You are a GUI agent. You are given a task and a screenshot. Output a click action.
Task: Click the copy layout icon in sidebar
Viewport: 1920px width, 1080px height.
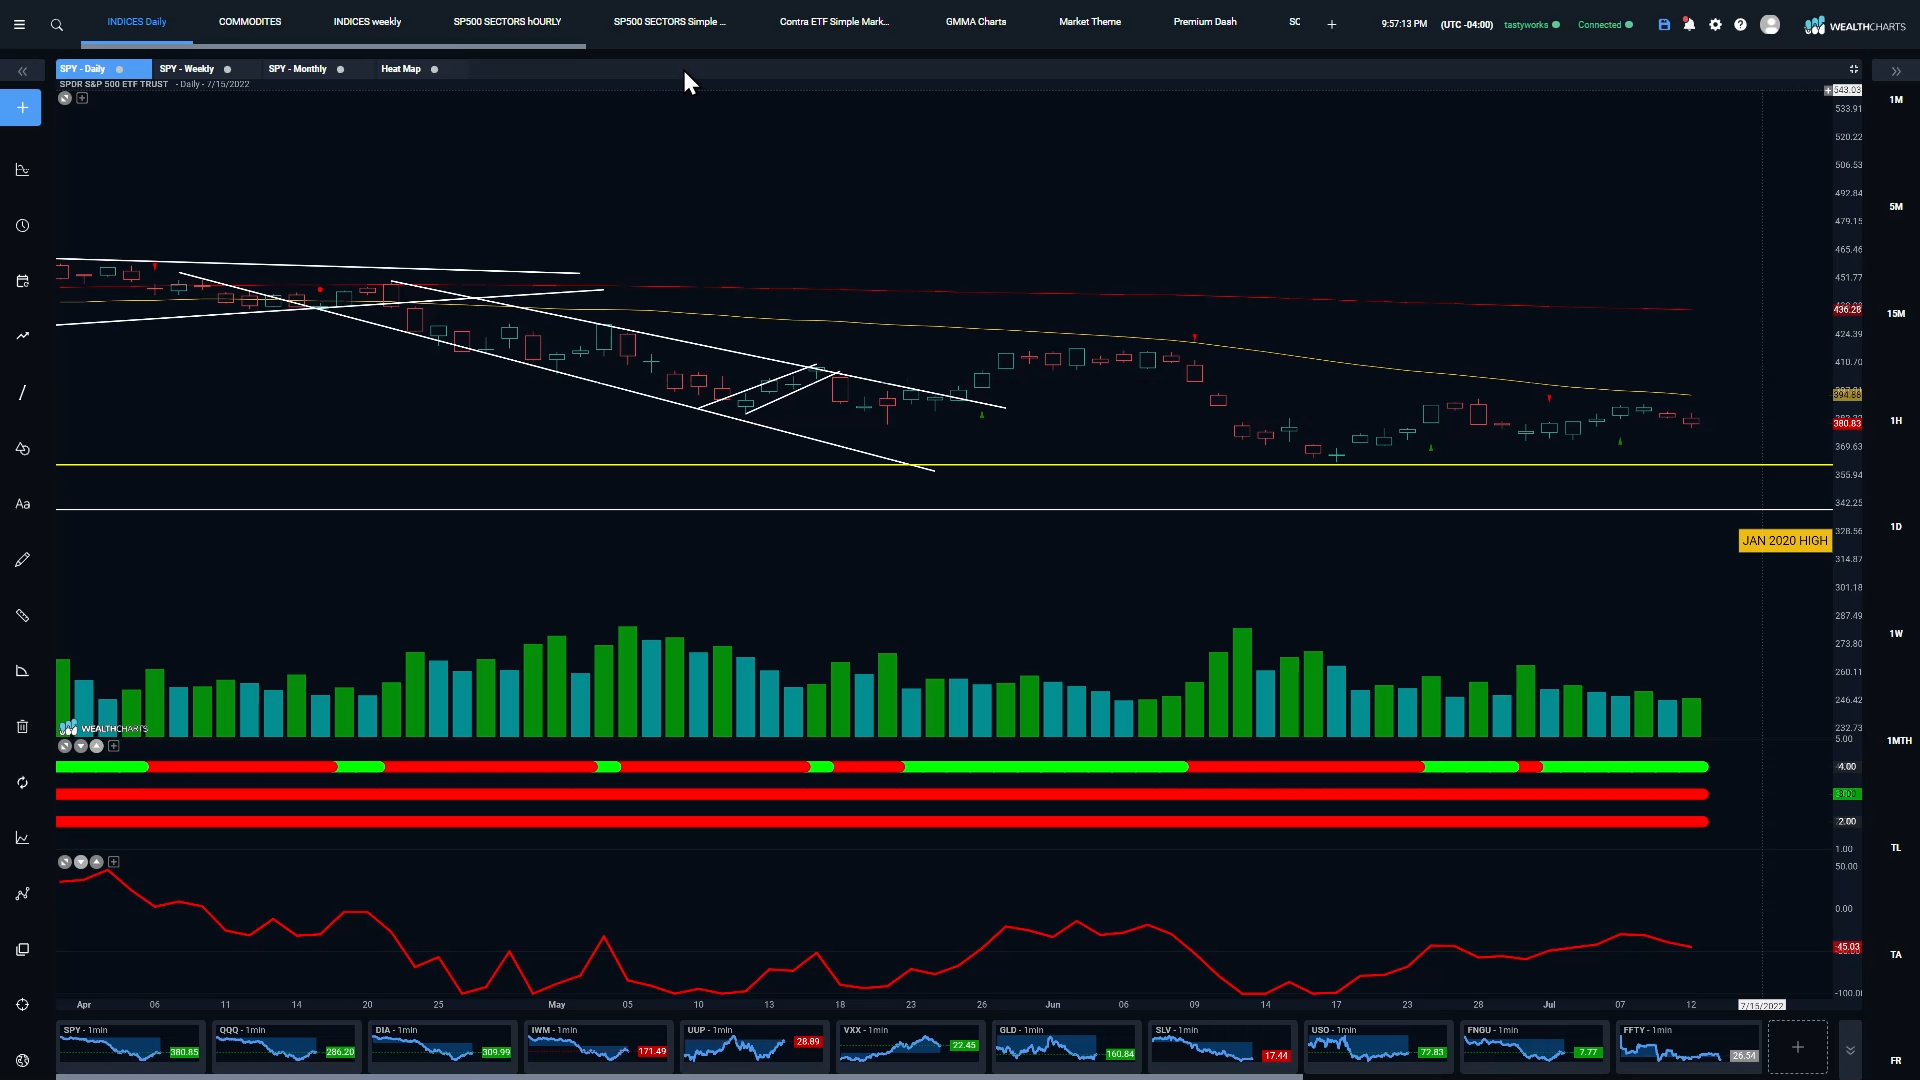pos(22,949)
